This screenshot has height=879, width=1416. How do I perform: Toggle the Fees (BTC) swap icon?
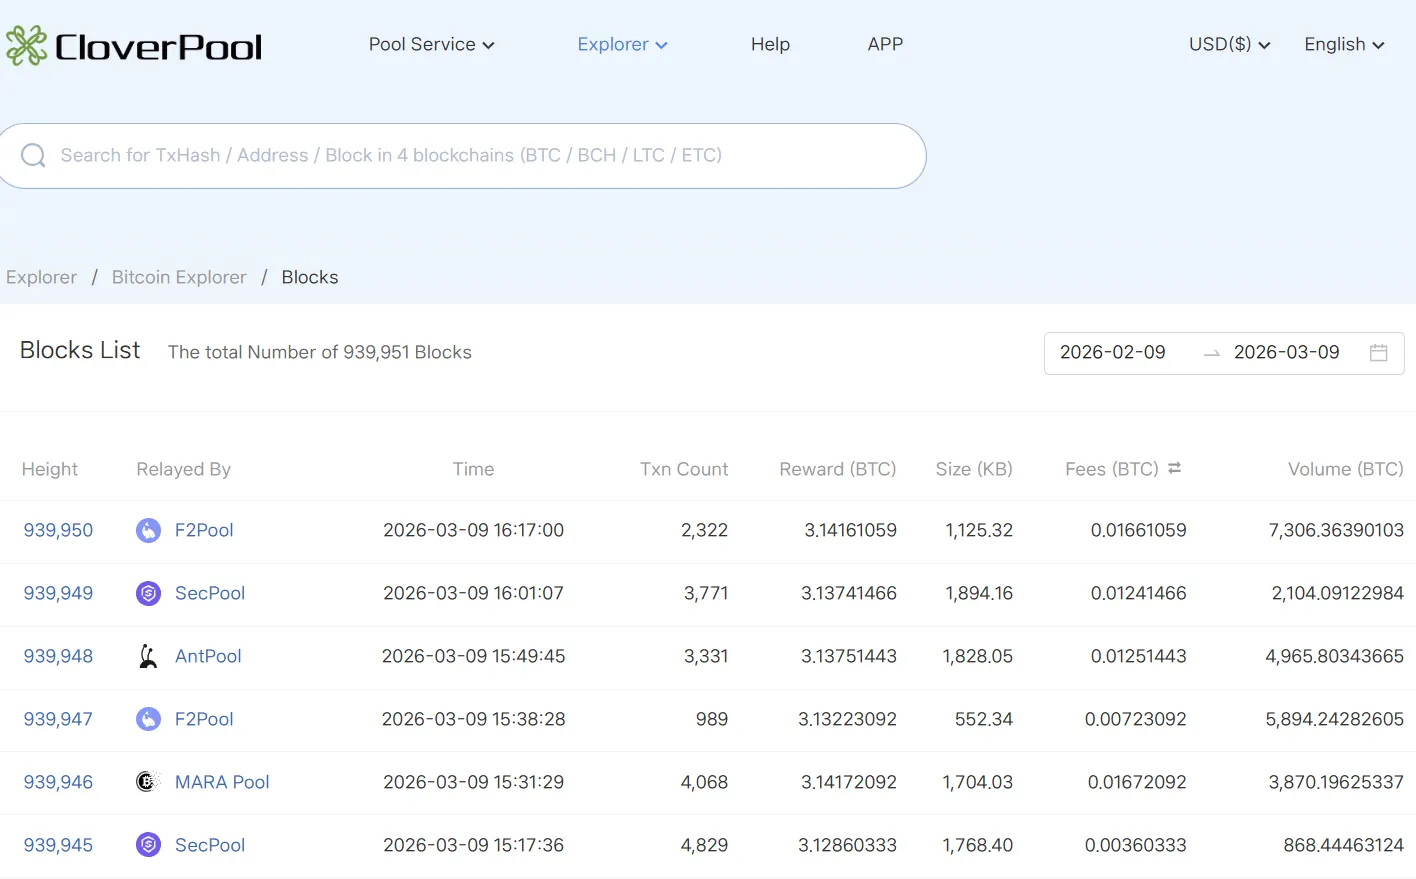(1174, 468)
